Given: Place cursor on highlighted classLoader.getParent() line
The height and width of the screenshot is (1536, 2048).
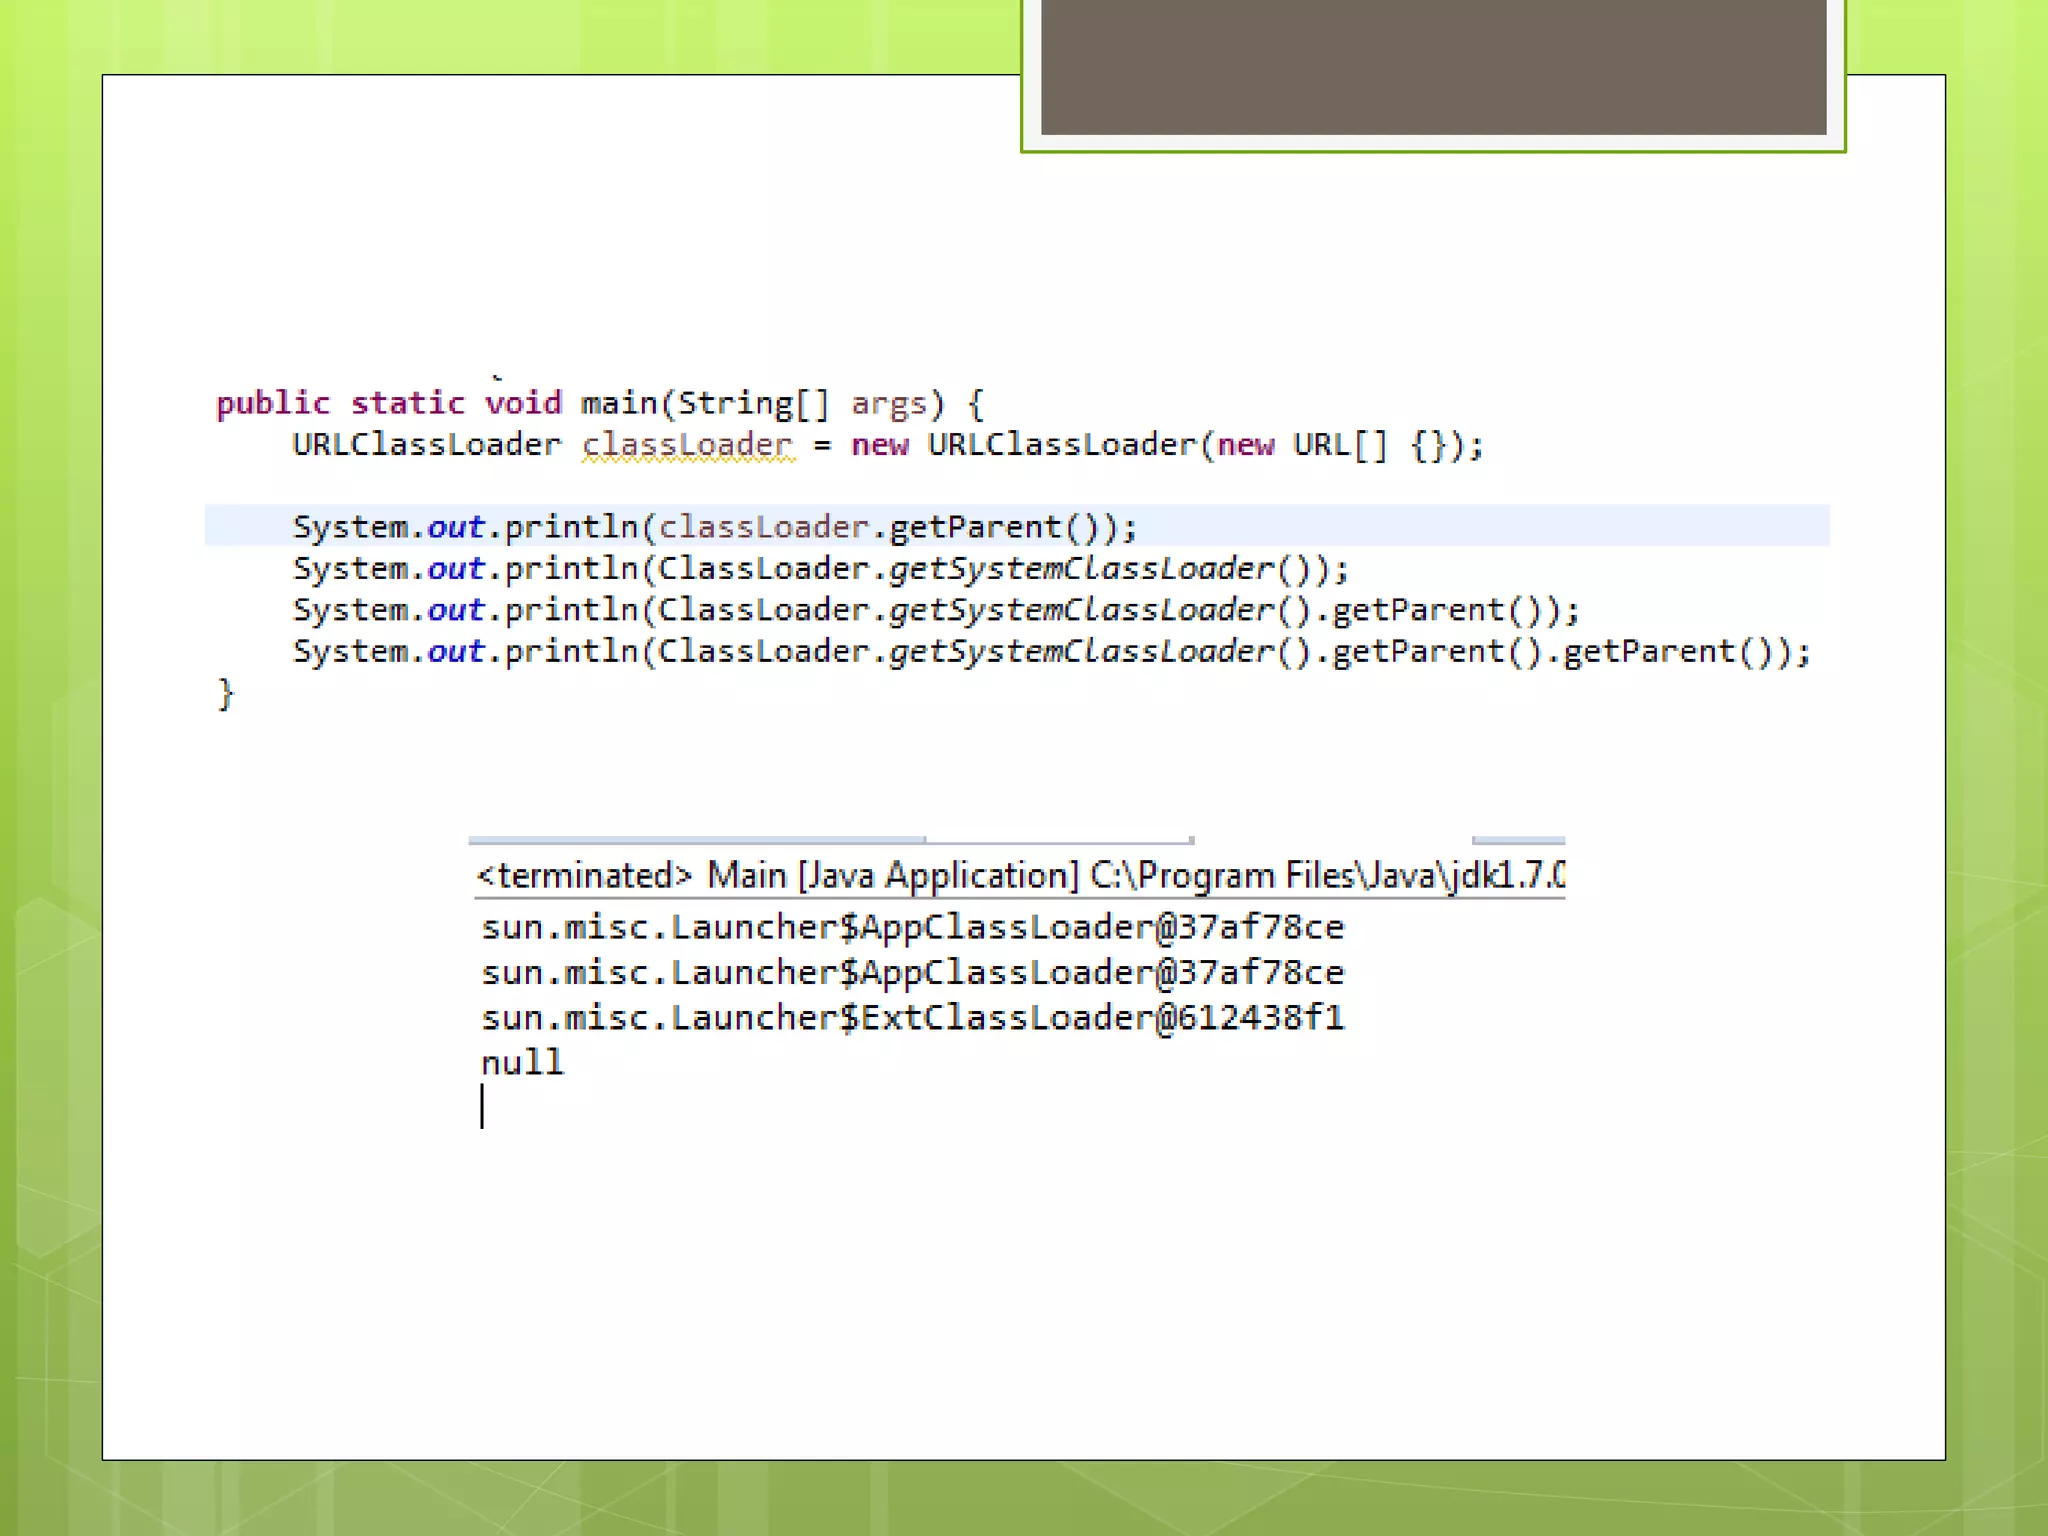Looking at the screenshot, I should point(714,527).
